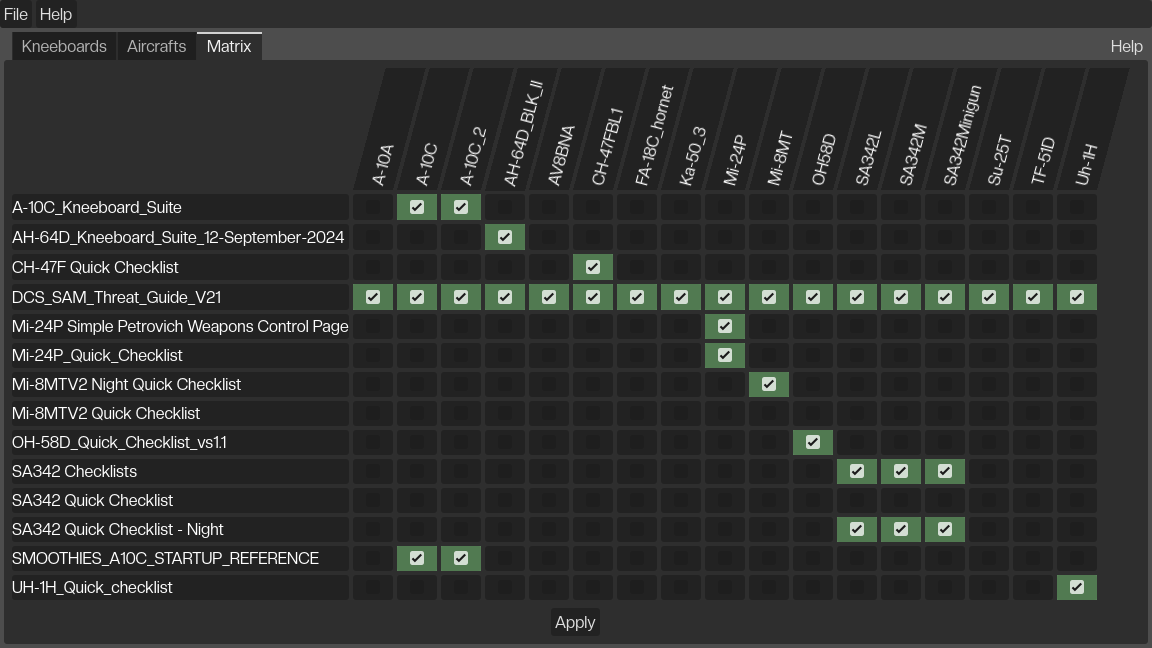This screenshot has height=648, width=1152.
Task: Uncheck A-10C for A-10C_Kneeboard_Suite
Action: tap(417, 207)
